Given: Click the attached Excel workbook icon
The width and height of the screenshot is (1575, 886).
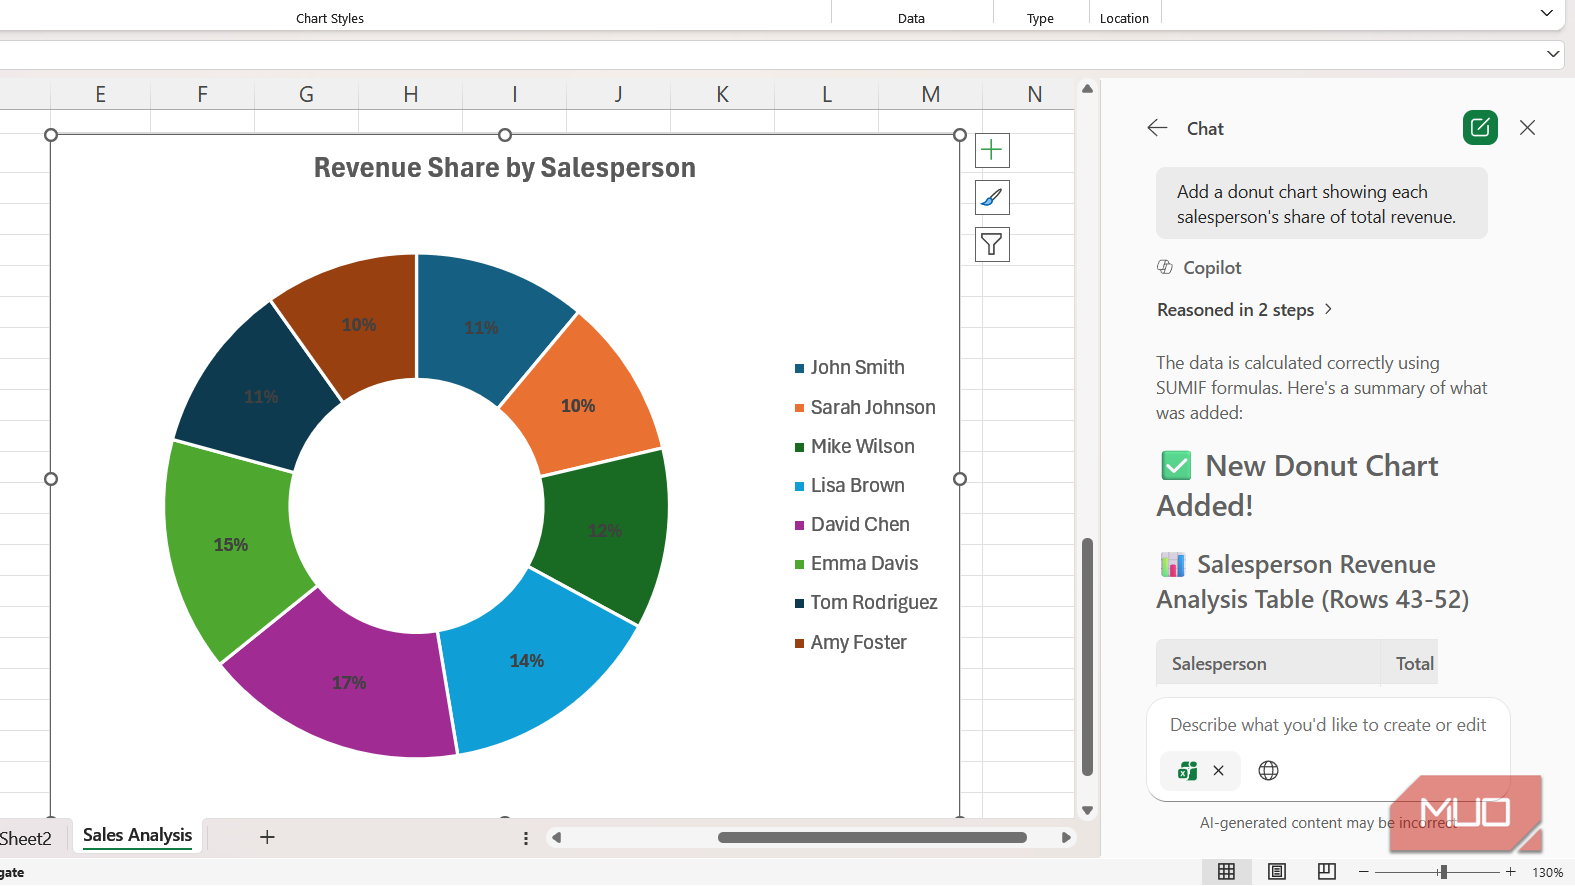Looking at the screenshot, I should (1187, 771).
